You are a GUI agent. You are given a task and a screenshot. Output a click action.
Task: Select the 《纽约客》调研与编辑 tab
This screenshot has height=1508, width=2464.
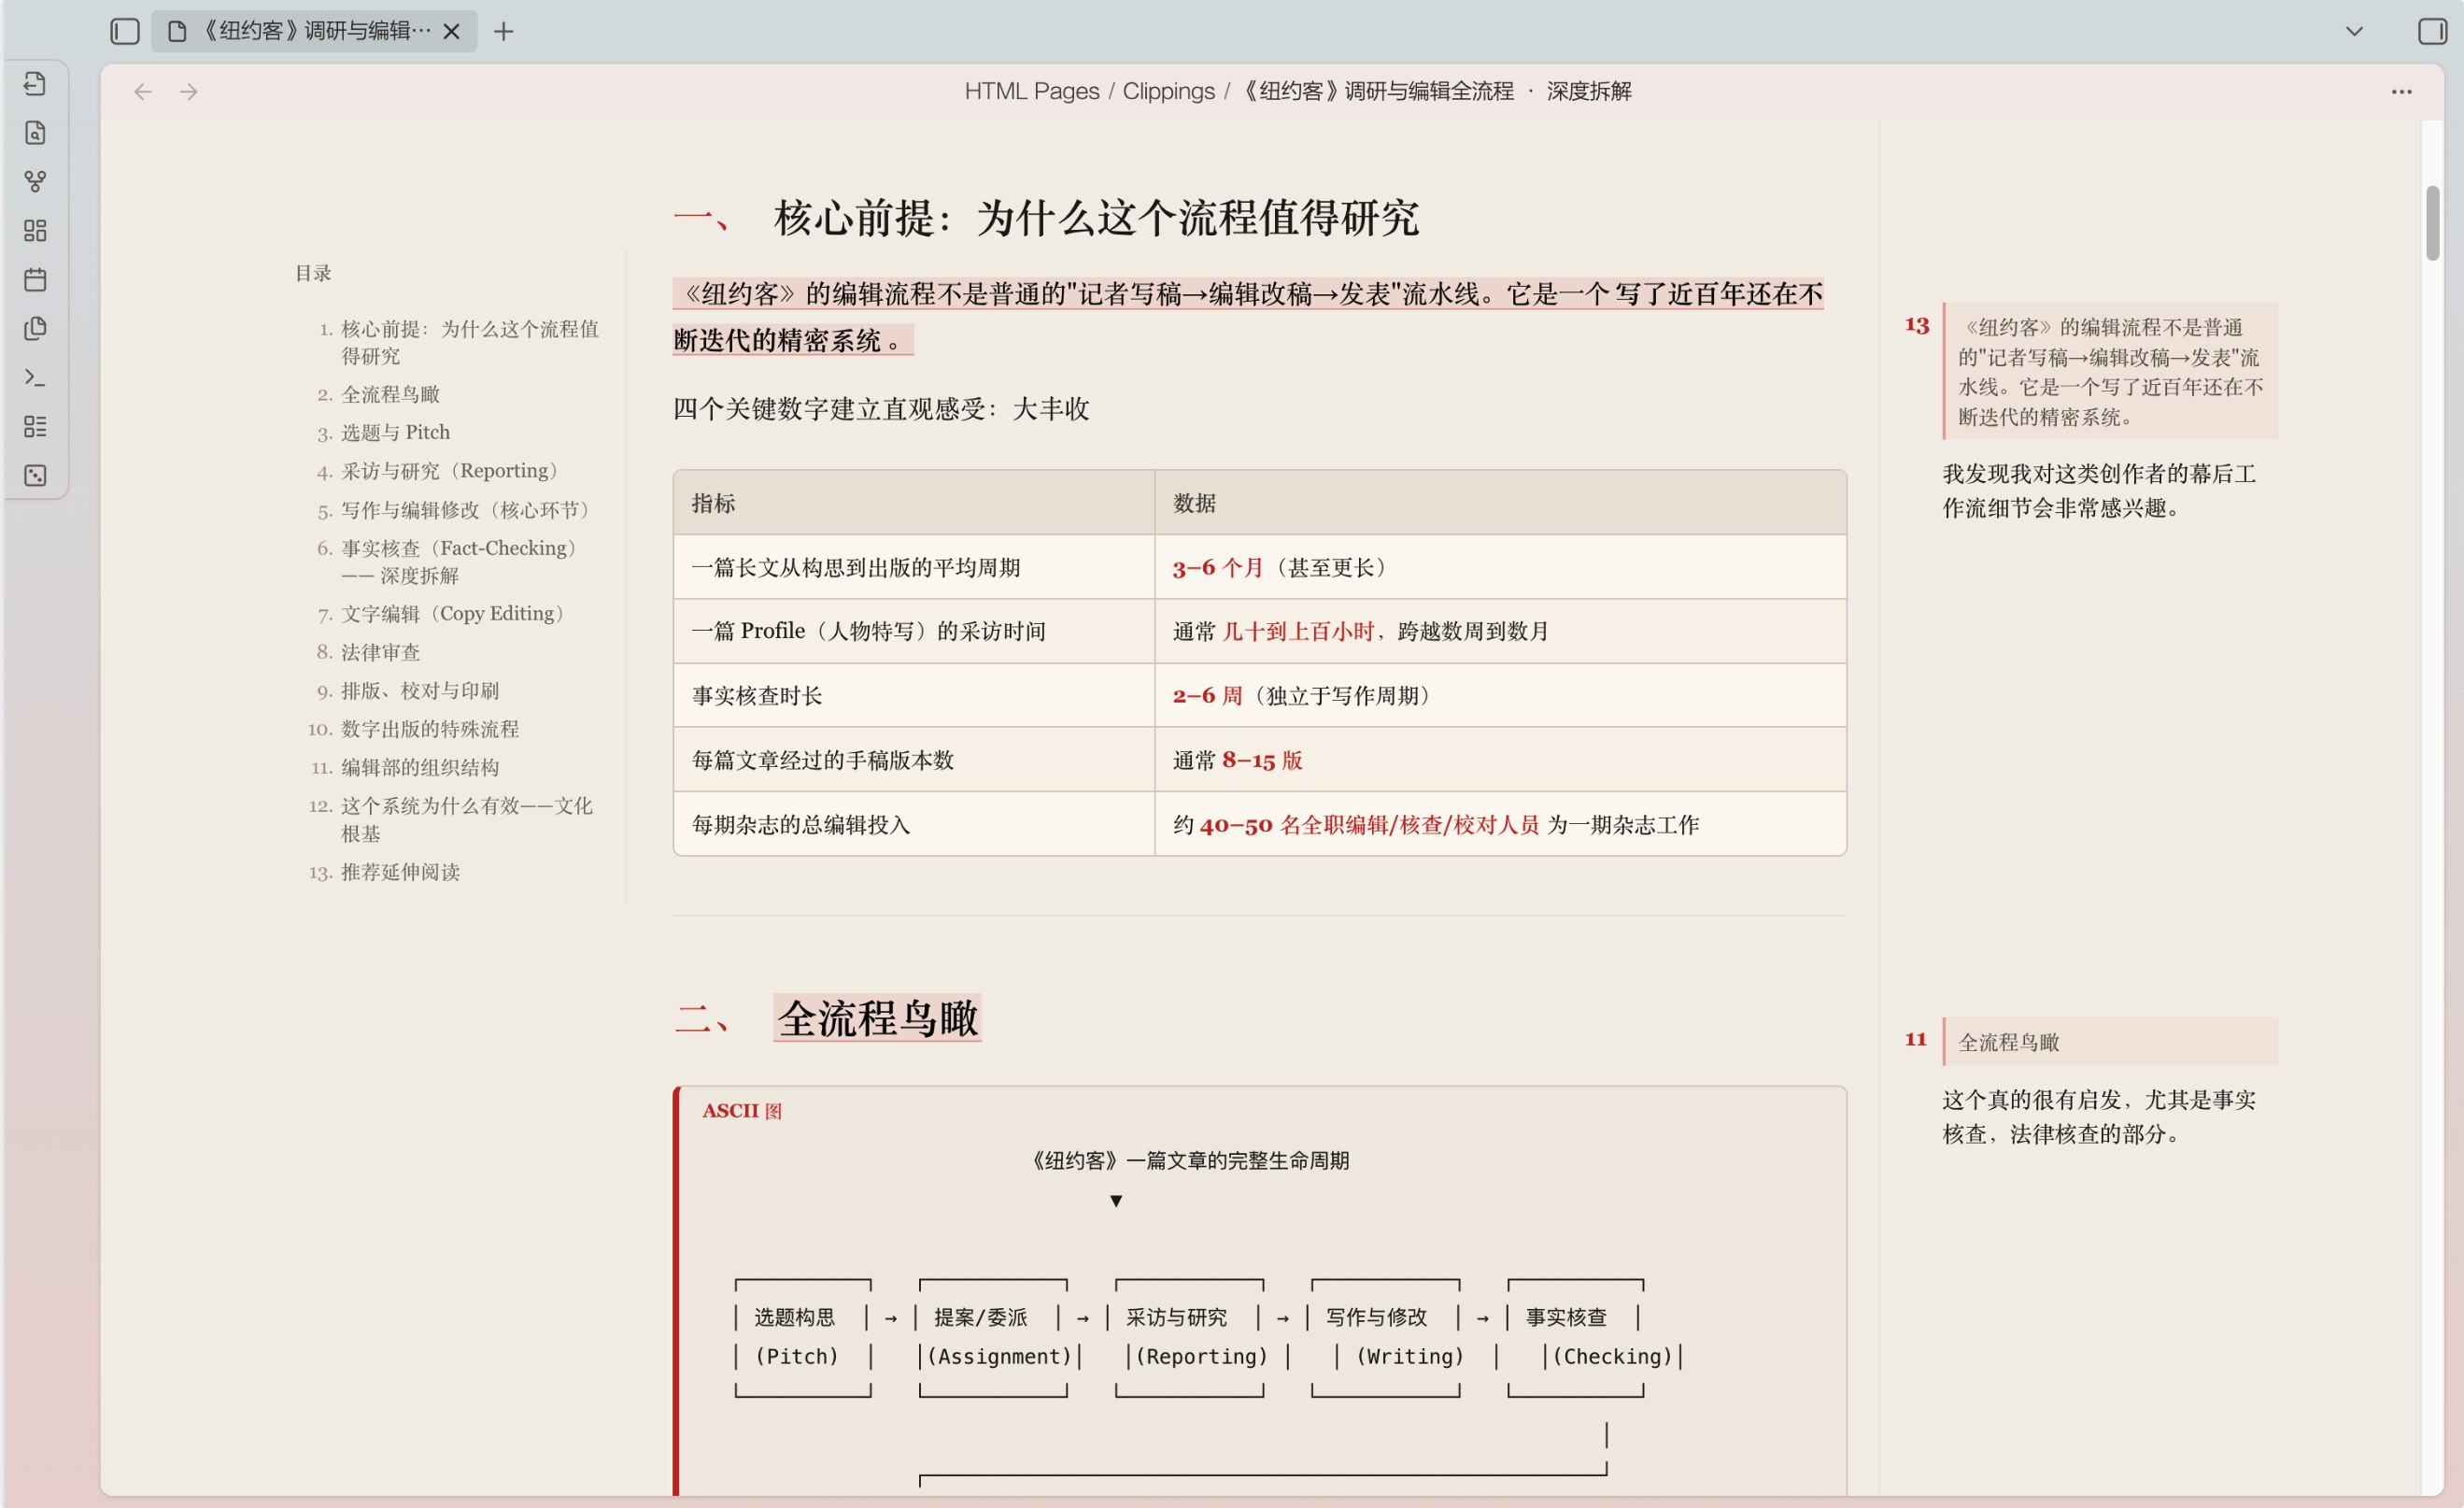314,31
